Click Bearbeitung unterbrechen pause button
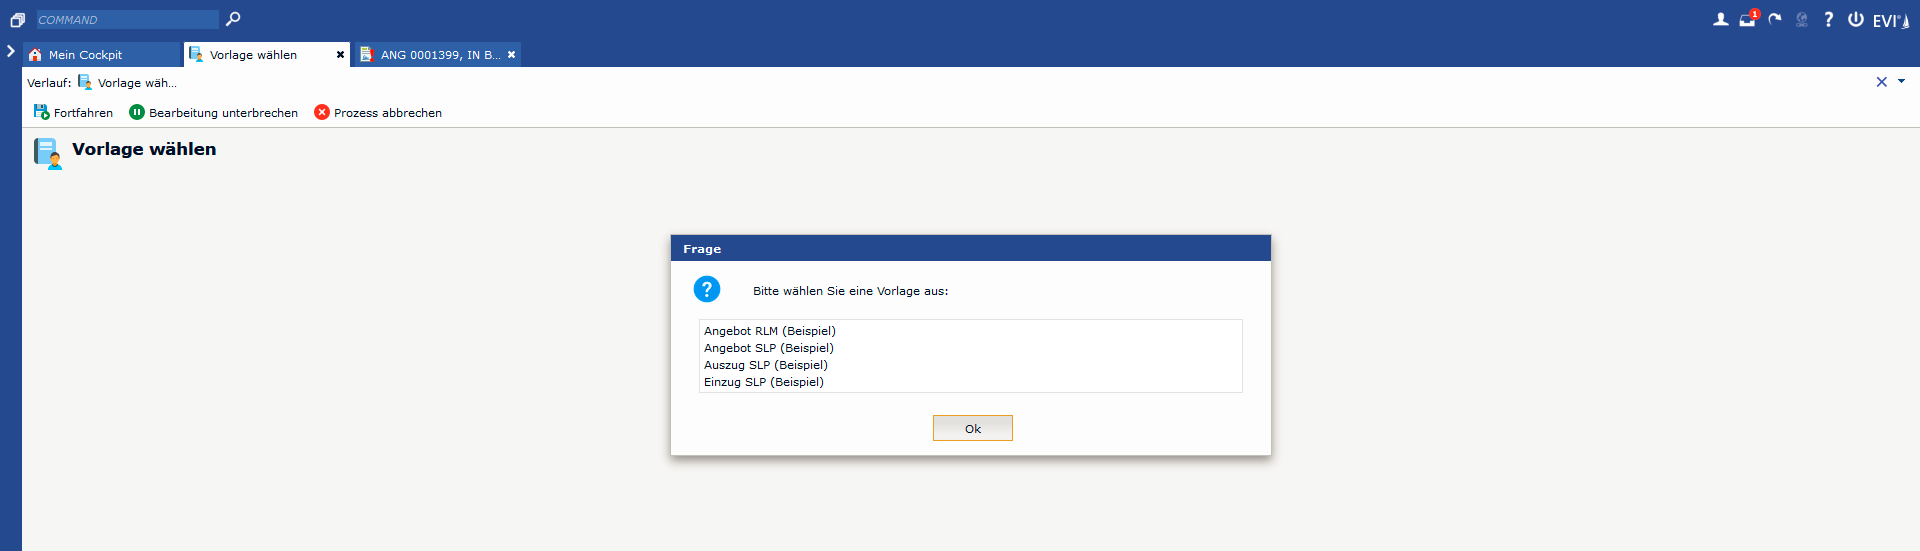This screenshot has height=551, width=1920. (x=213, y=113)
